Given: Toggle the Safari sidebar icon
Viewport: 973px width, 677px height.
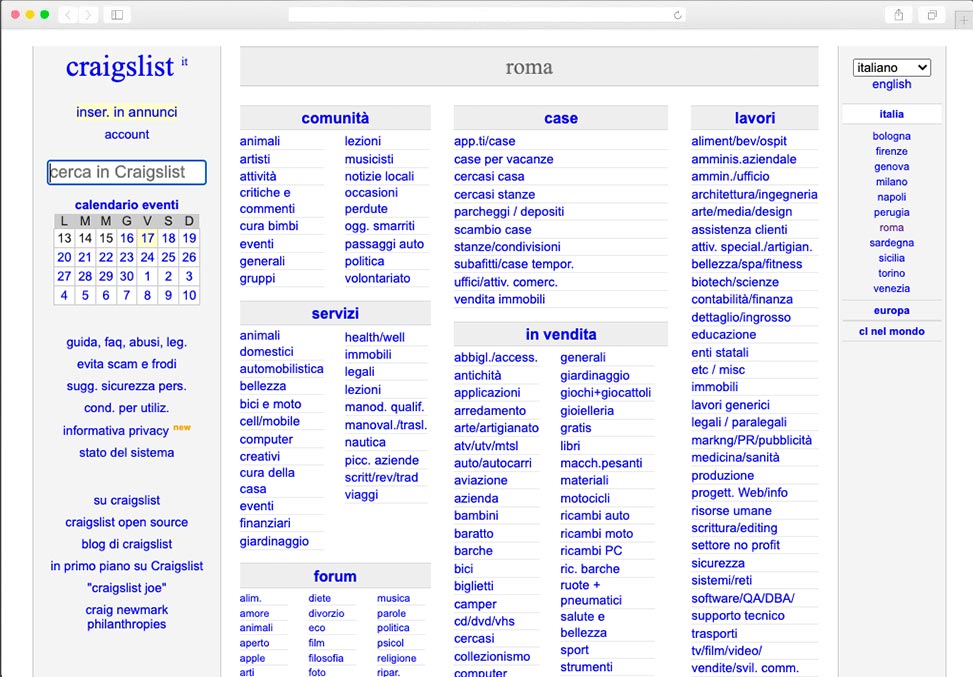Looking at the screenshot, I should coord(117,15).
